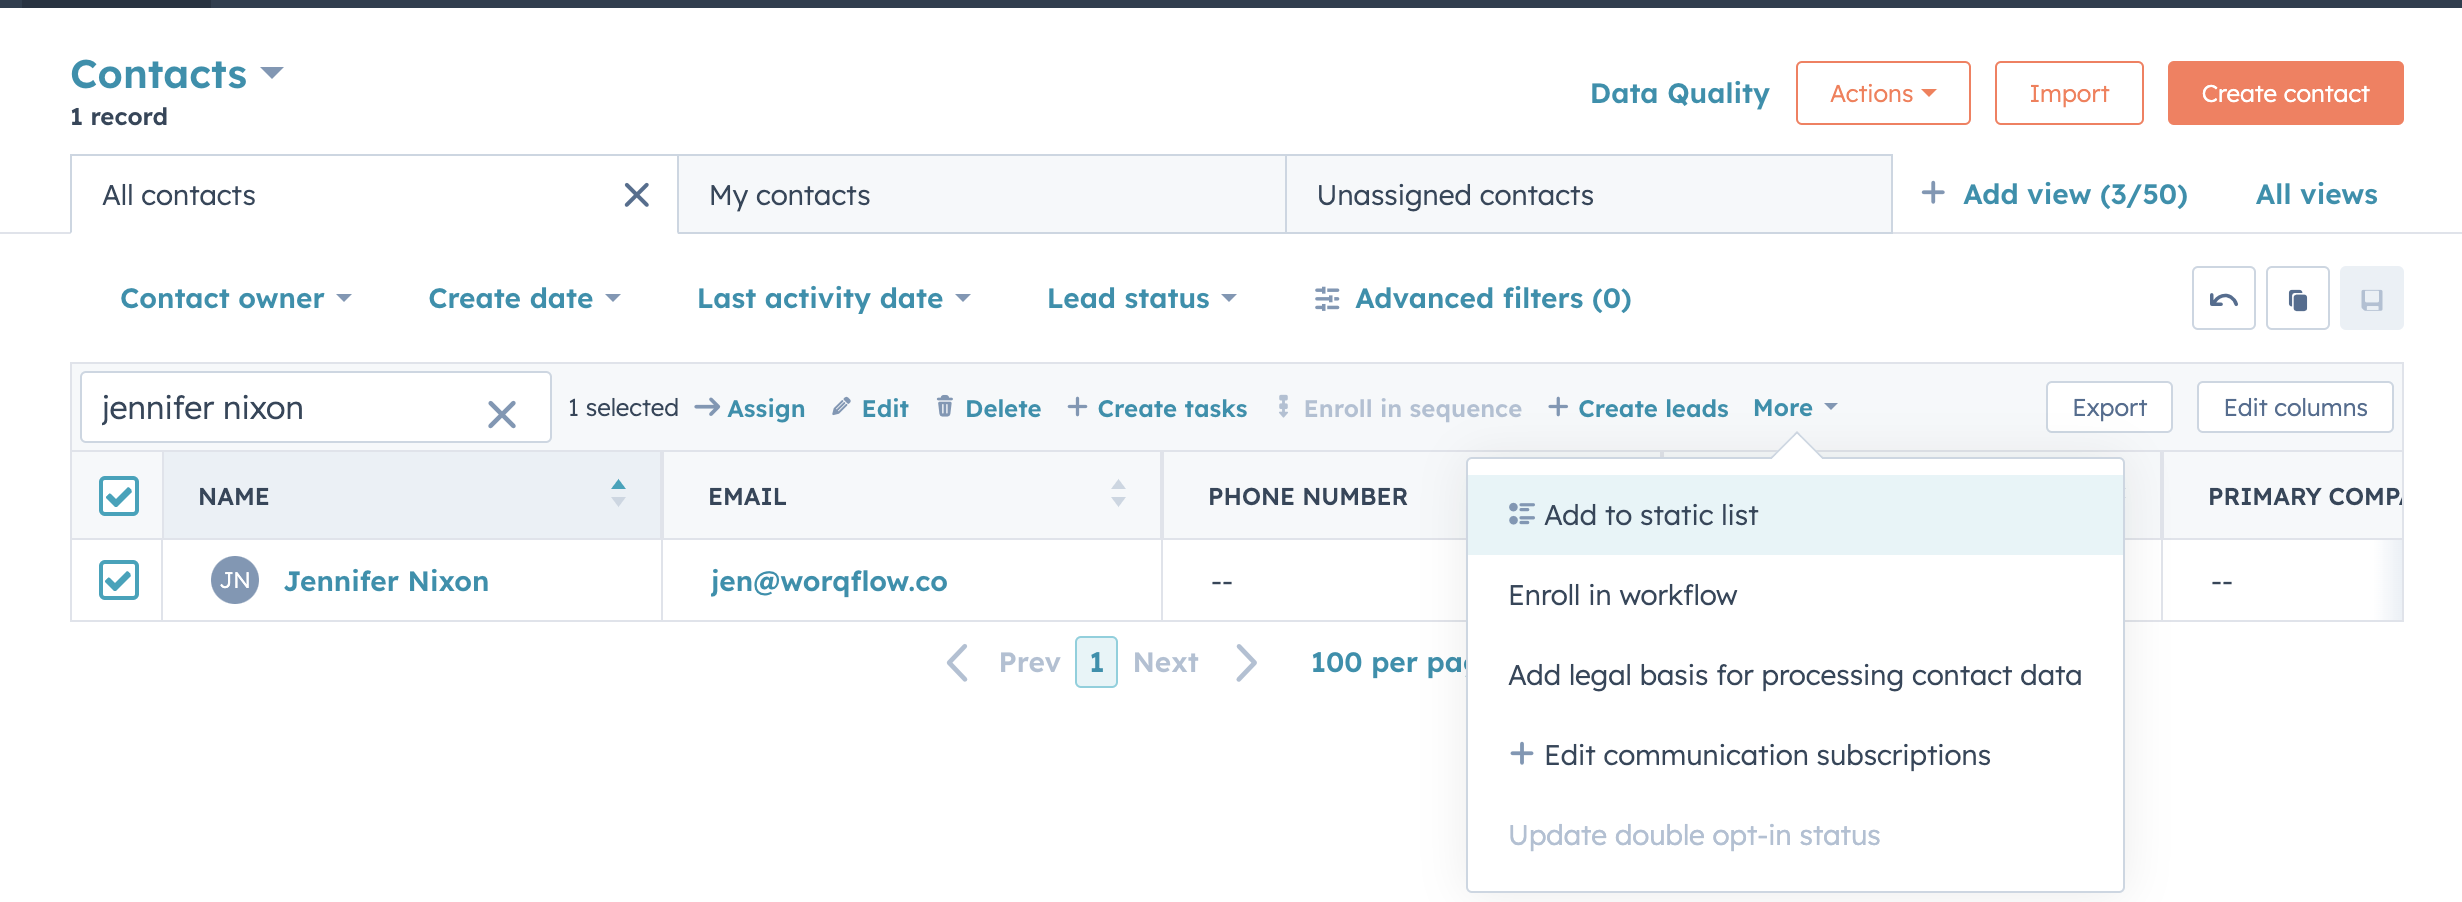The height and width of the screenshot is (902, 2462).
Task: Click the undo changes icon near Advanced filters
Action: pos(2222,297)
